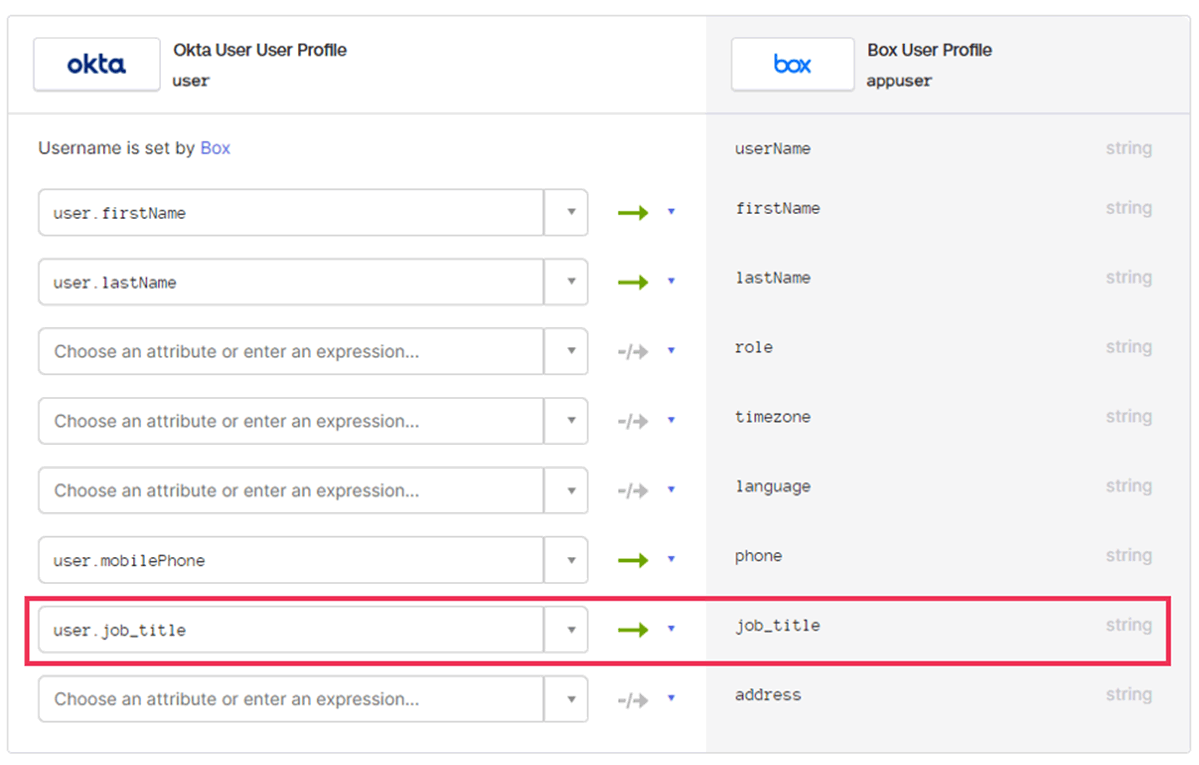Click the green mapping arrow for lastName

click(633, 282)
